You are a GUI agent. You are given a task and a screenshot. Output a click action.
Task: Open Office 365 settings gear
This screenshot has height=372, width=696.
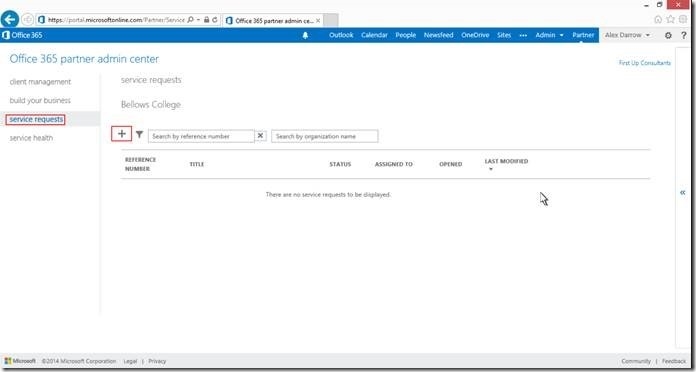coord(668,36)
